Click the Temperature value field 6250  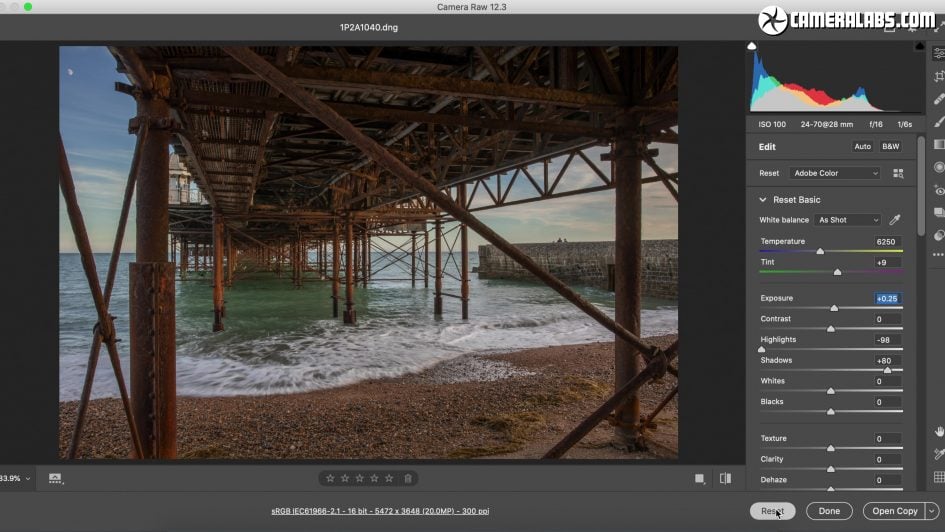click(x=888, y=242)
